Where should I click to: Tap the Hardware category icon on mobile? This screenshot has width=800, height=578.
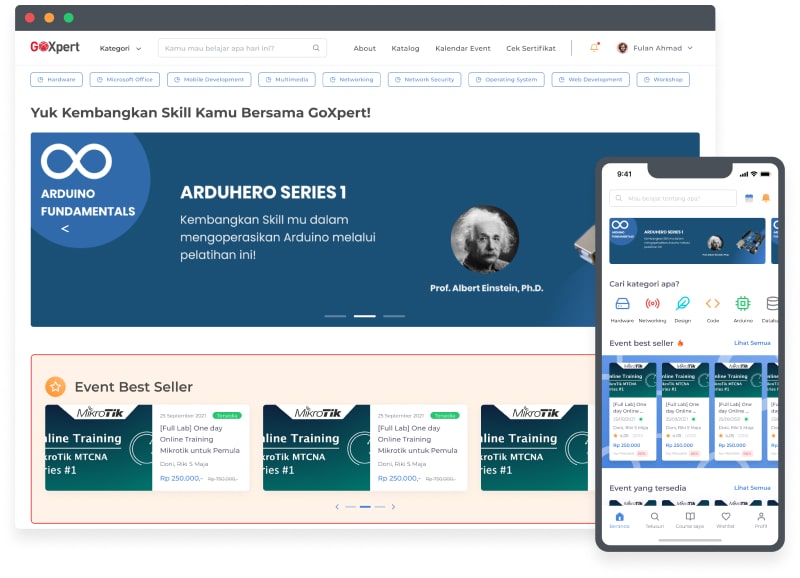click(622, 303)
